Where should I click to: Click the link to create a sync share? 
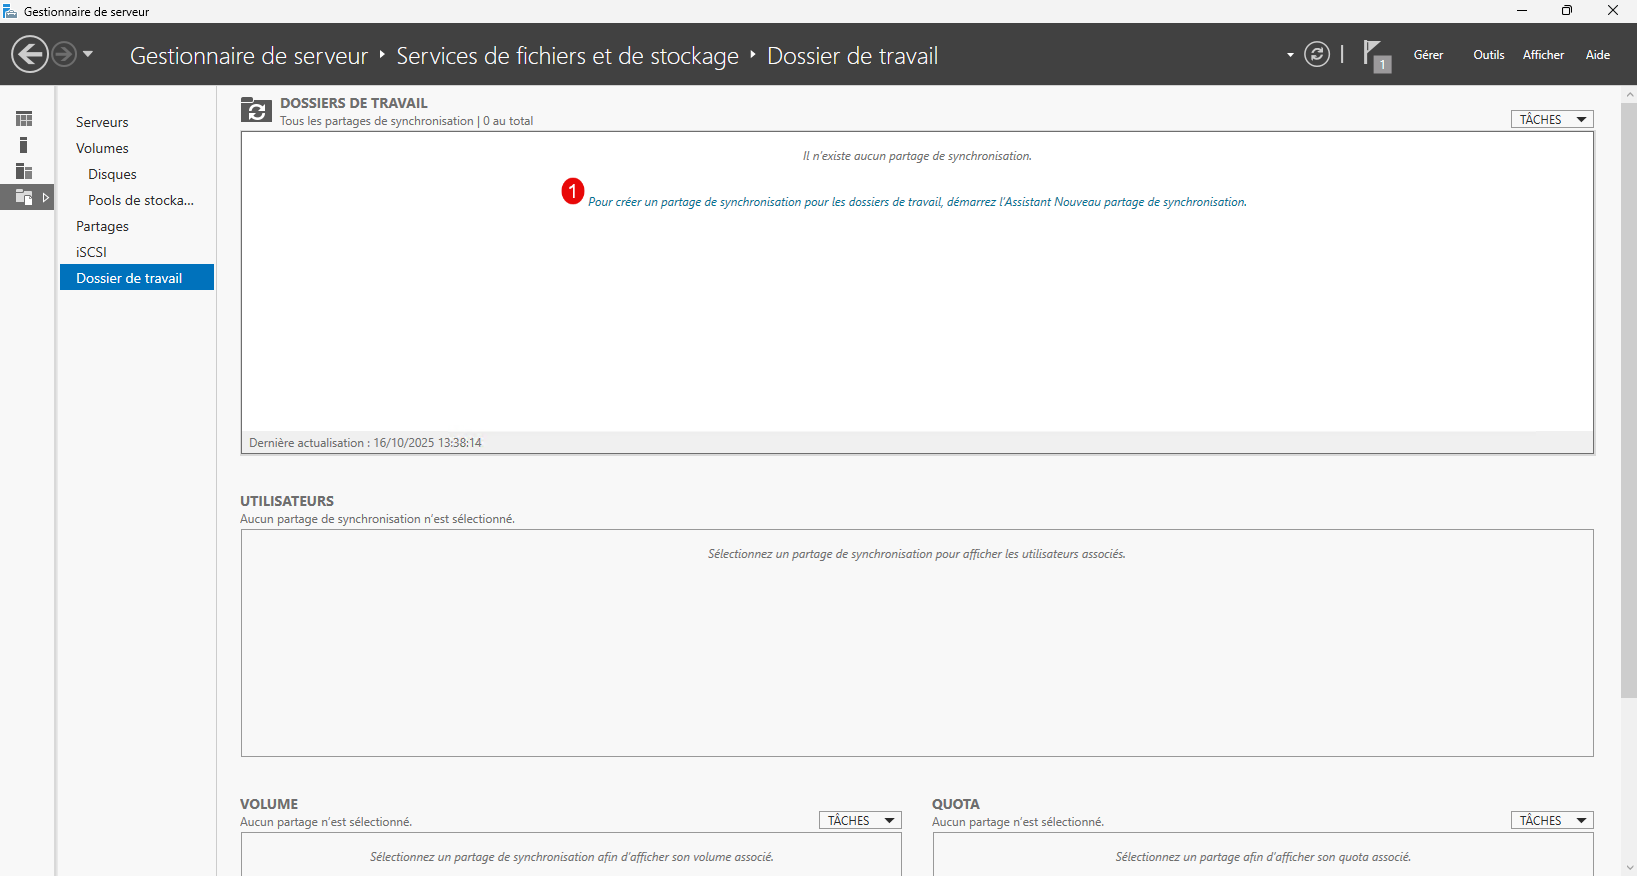[916, 202]
